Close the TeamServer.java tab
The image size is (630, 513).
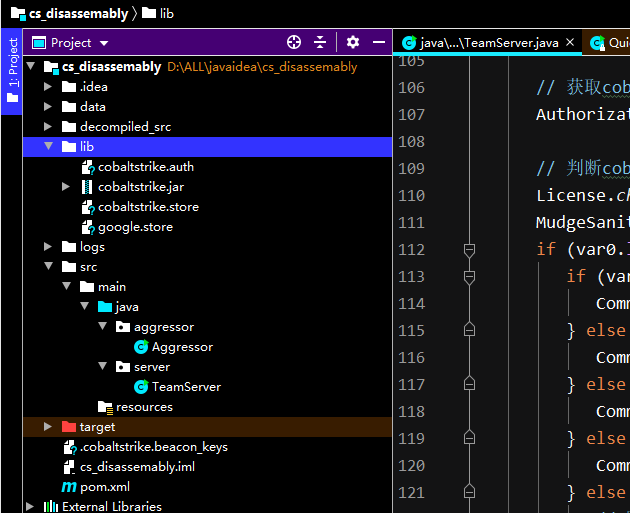[570, 42]
